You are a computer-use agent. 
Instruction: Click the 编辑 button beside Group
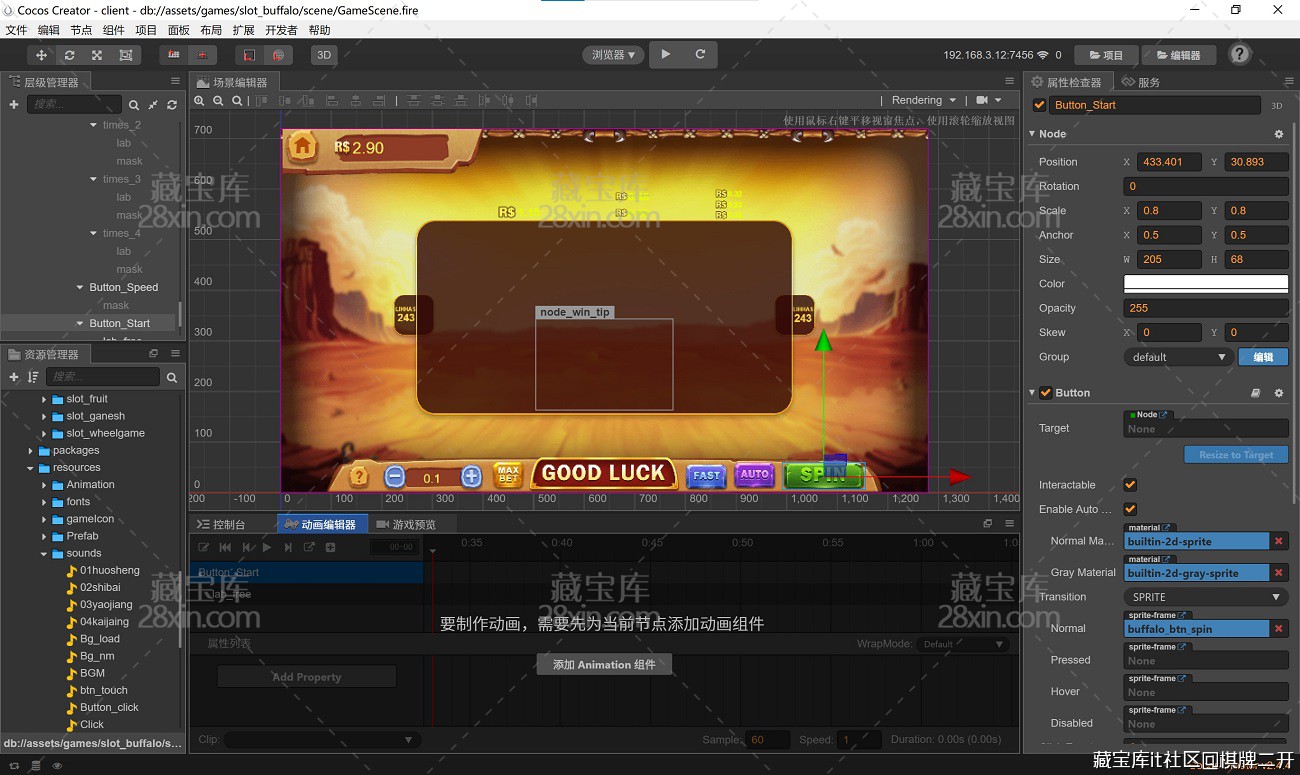coord(1263,357)
